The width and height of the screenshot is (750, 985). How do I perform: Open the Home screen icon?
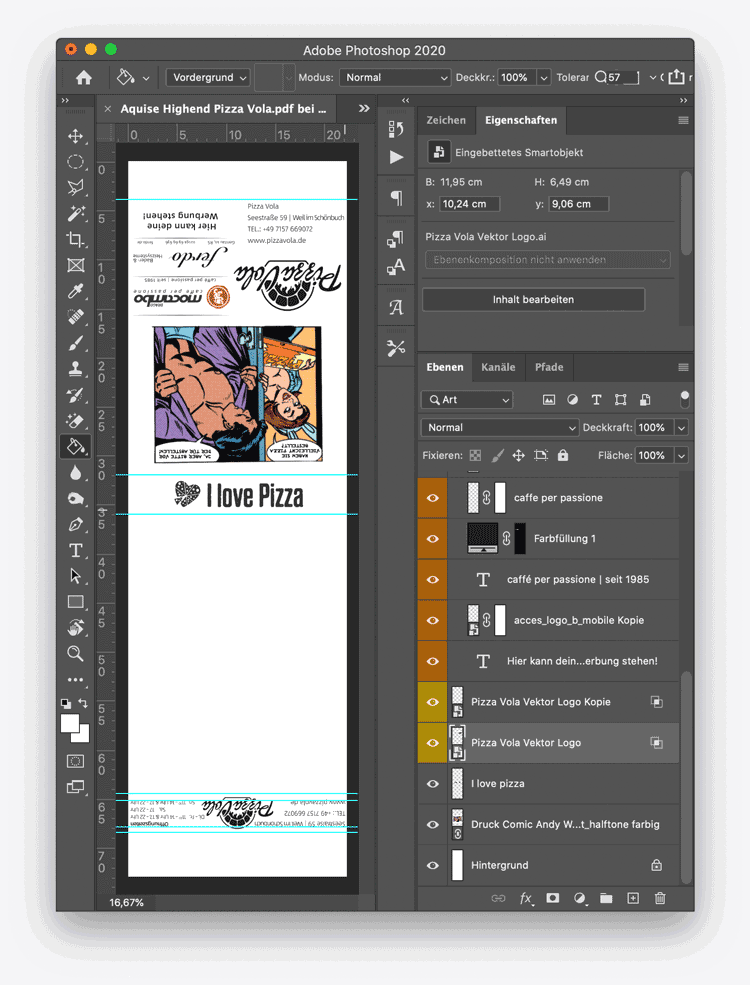[x=84, y=77]
